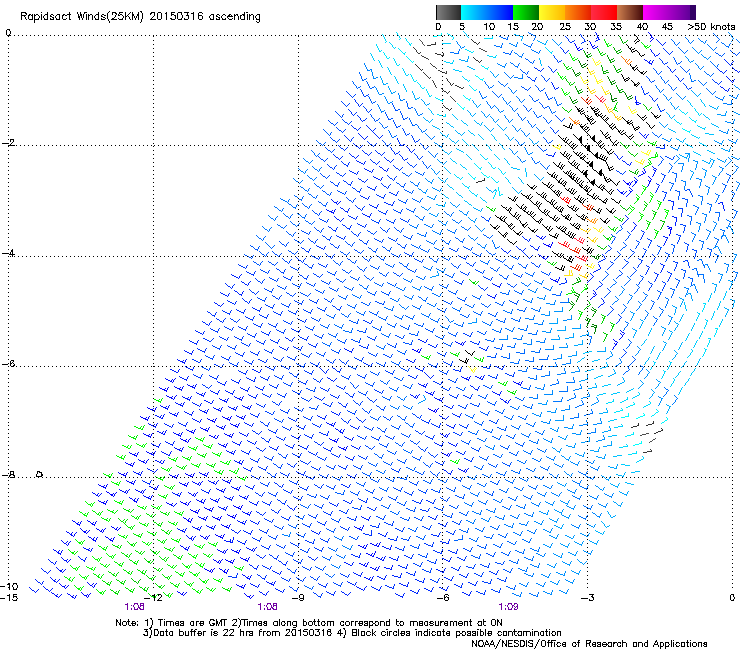Click the '-9' longitude axis label
The height and width of the screenshot is (650, 740).
[298, 598]
